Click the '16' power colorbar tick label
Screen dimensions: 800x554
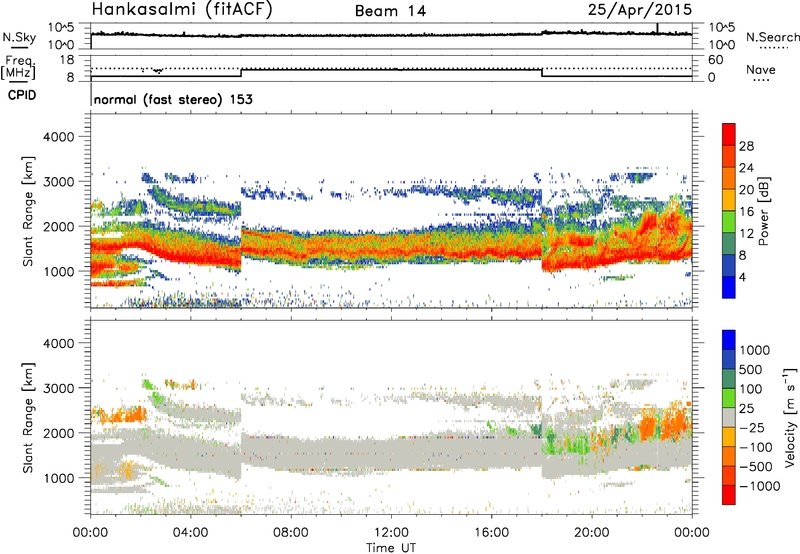746,212
